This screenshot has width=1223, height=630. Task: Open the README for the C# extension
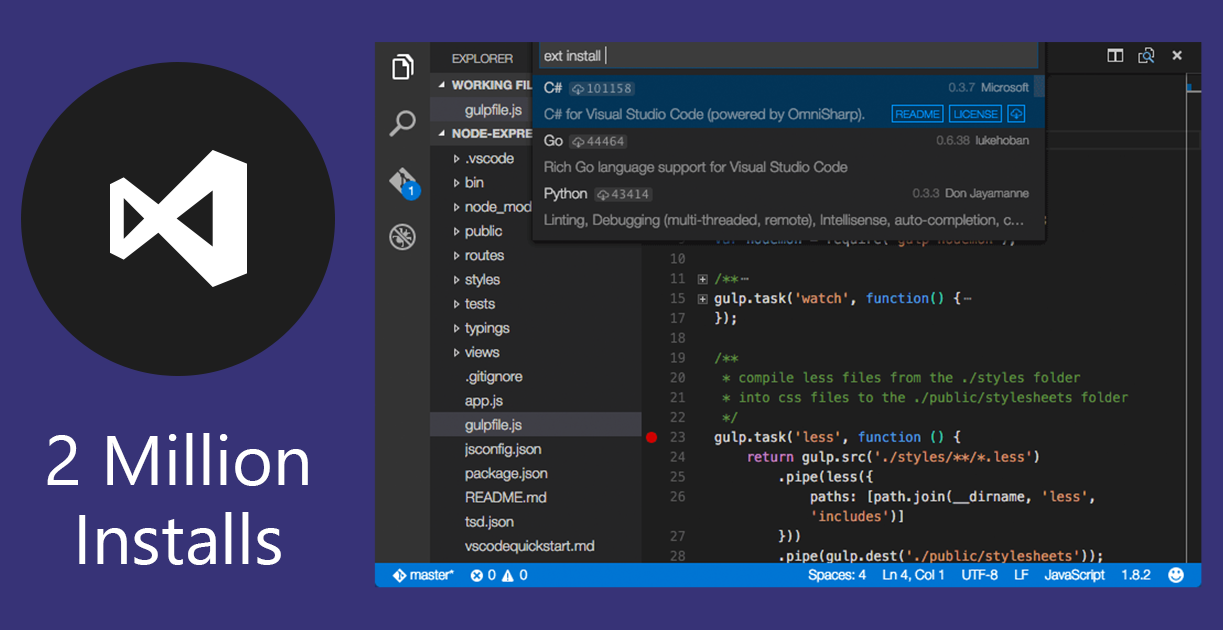click(x=916, y=113)
